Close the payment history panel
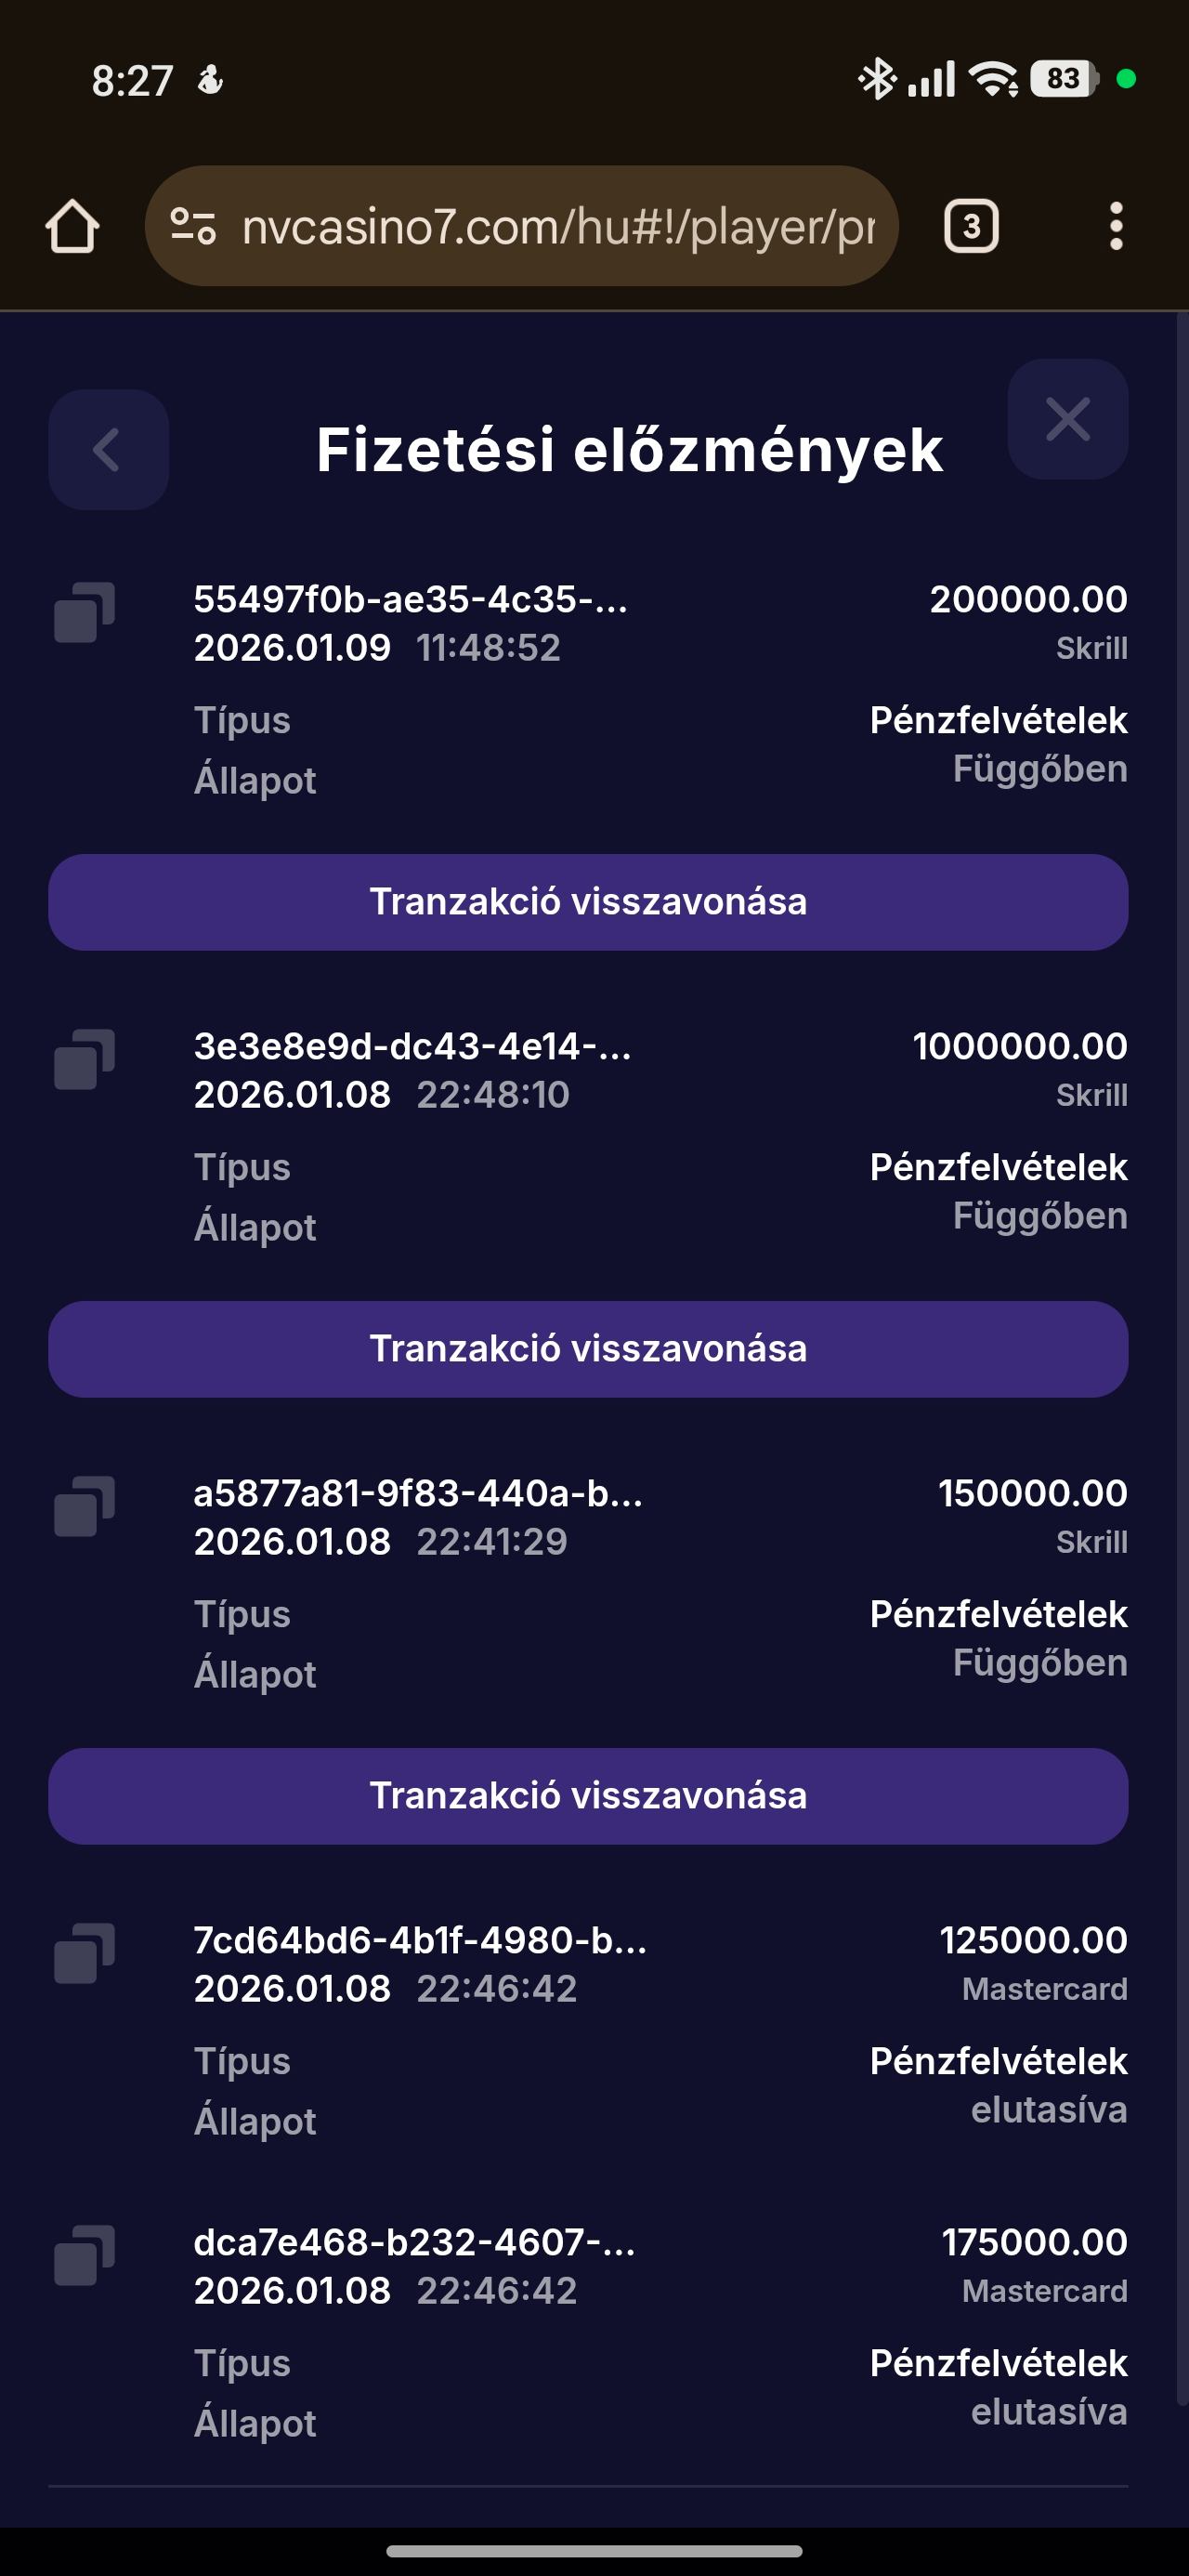This screenshot has width=1189, height=2576. pos(1067,419)
